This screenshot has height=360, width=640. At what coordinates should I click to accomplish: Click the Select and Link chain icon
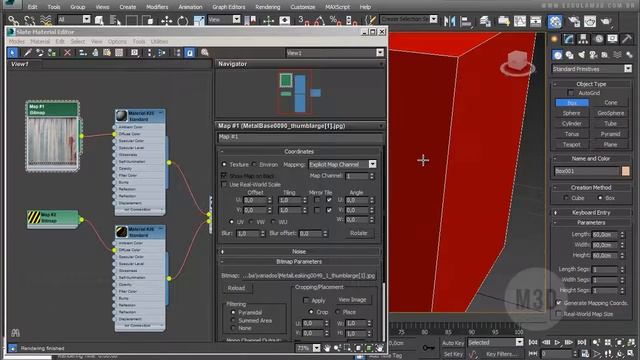pyautogui.click(x=13, y=20)
